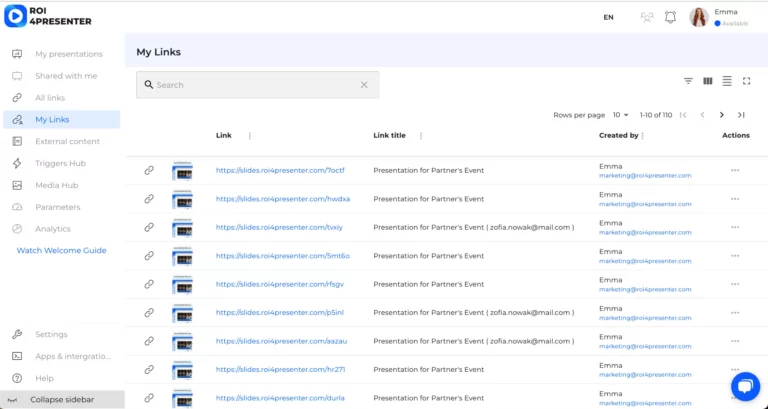This screenshot has width=768, height=409.
Task: Click the row density icon
Action: click(727, 81)
